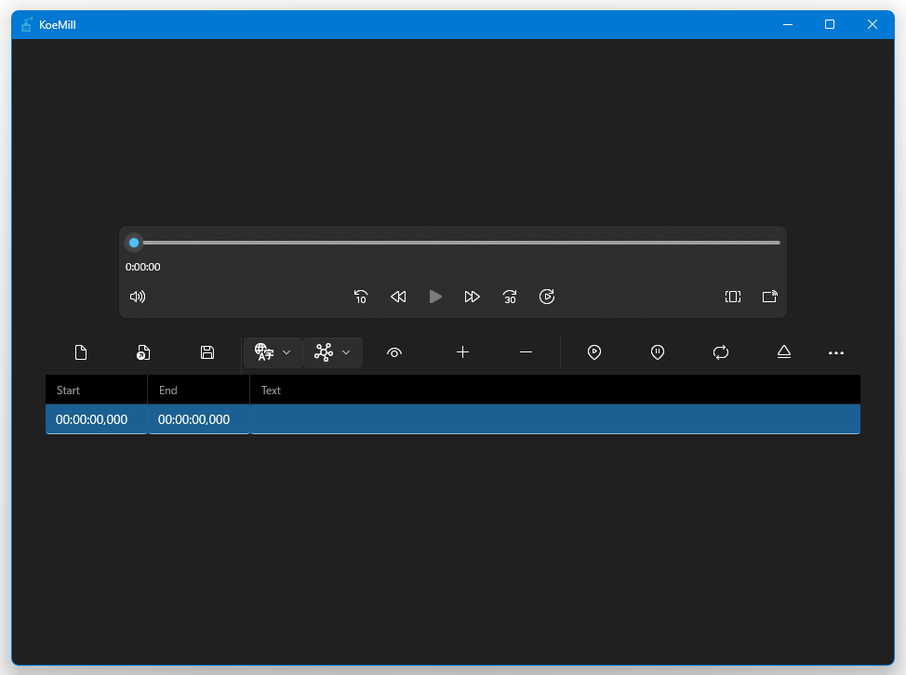Screen dimensions: 906x675
Task: Skip forward 30 seconds
Action: (510, 297)
